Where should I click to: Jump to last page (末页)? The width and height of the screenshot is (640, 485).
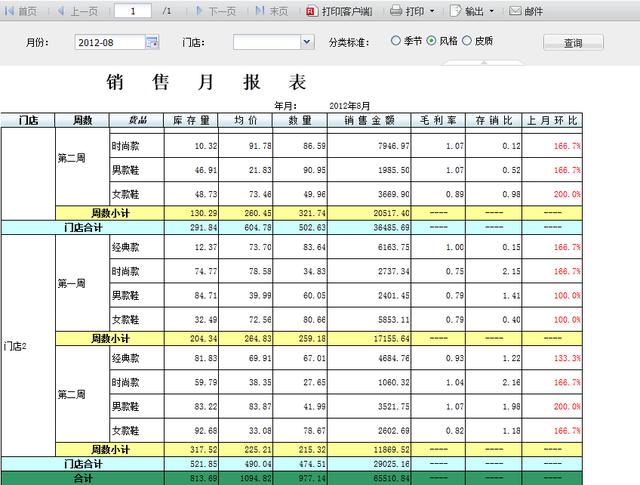pos(271,11)
